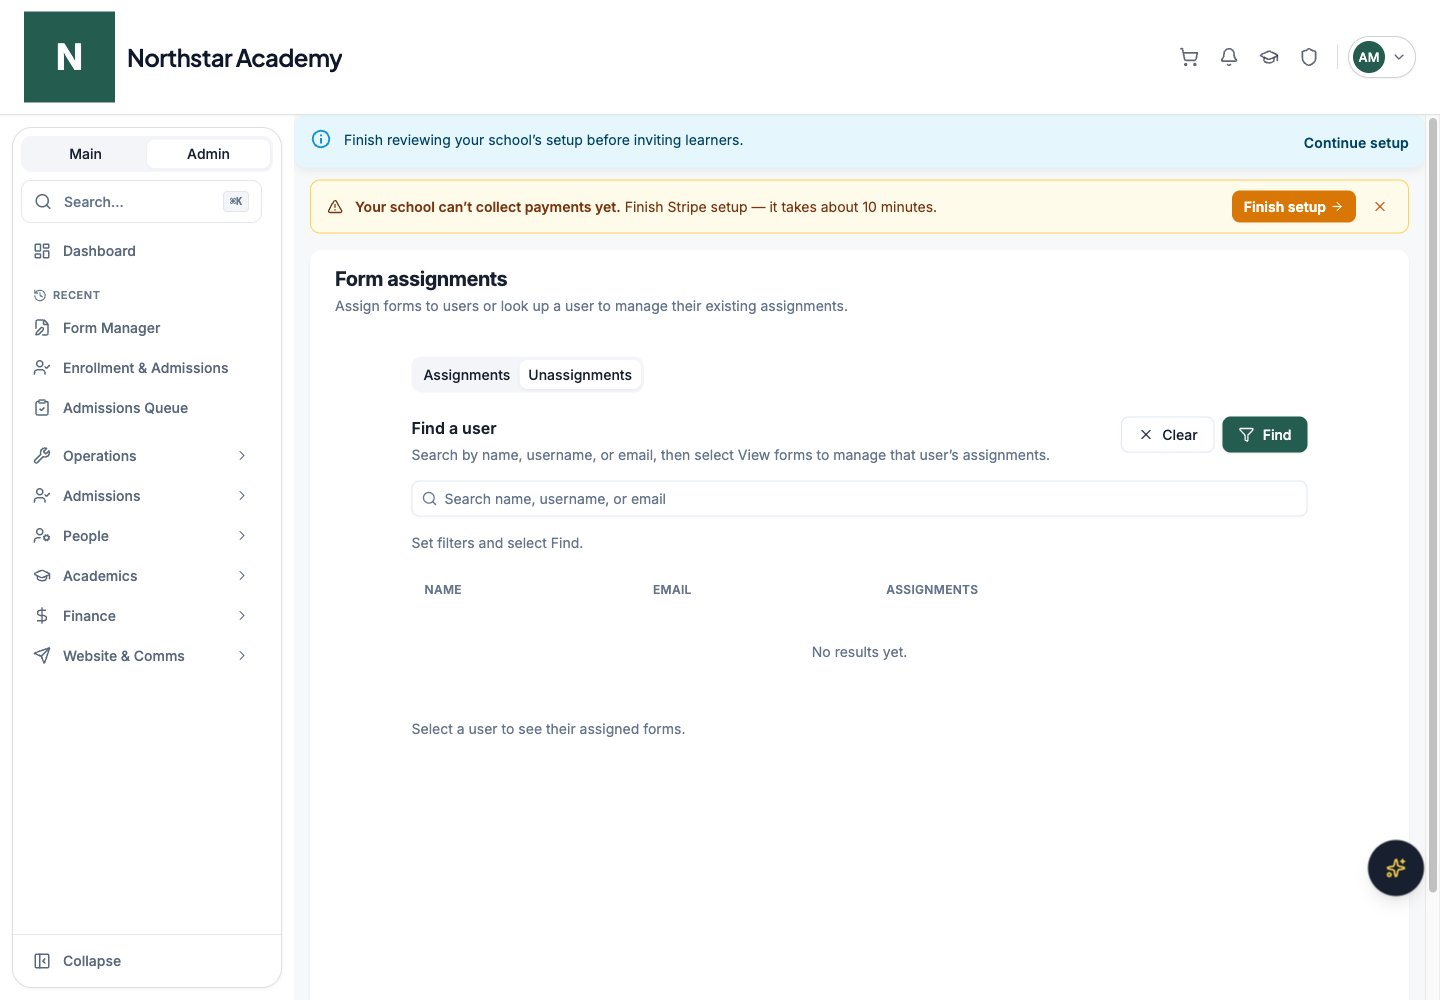Screen dimensions: 1440x1000
Task: Expand the People section
Action: coord(141,536)
